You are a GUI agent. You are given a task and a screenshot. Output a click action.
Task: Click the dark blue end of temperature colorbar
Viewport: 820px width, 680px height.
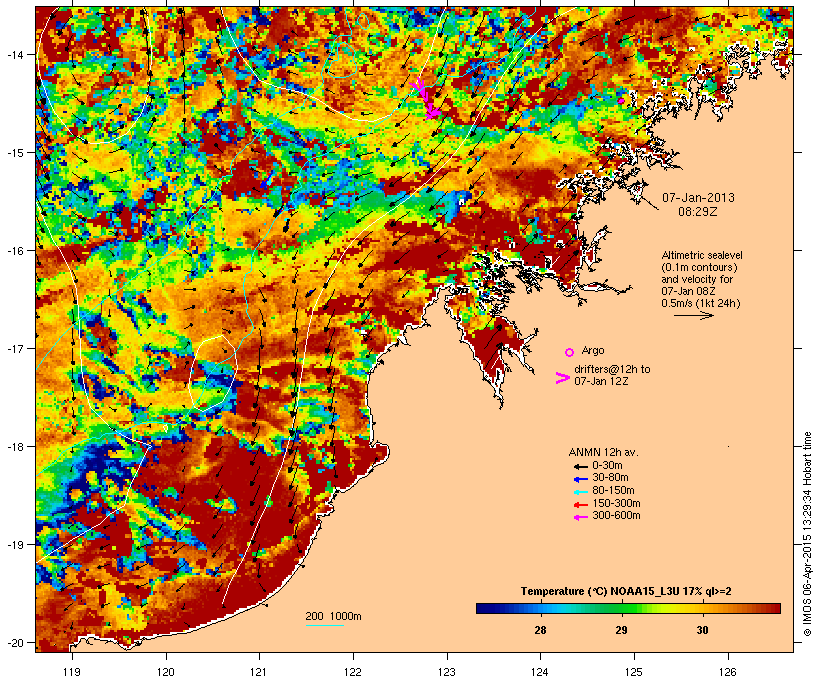point(482,608)
